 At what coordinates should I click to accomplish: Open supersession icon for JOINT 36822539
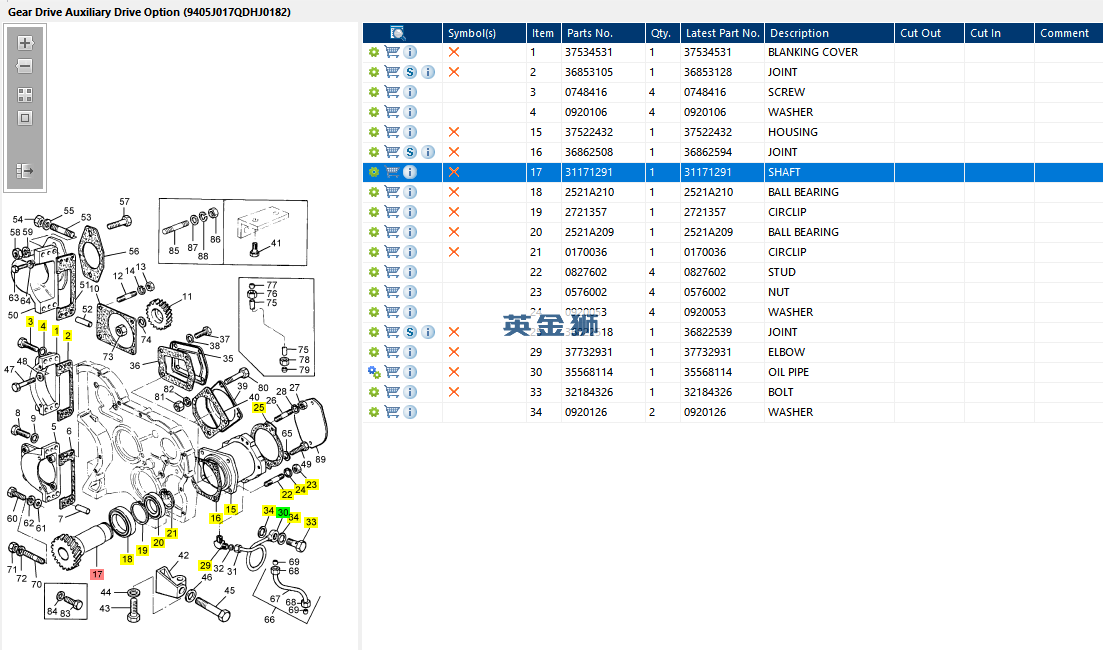click(410, 332)
